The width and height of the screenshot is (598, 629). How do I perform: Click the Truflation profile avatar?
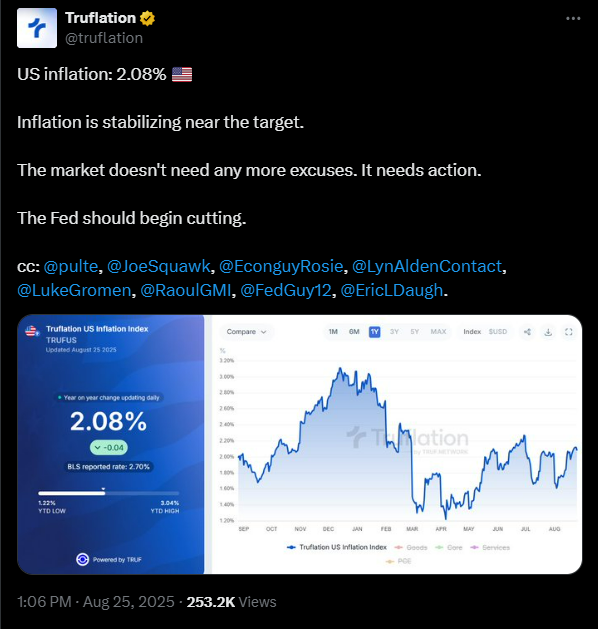pyautogui.click(x=37, y=28)
